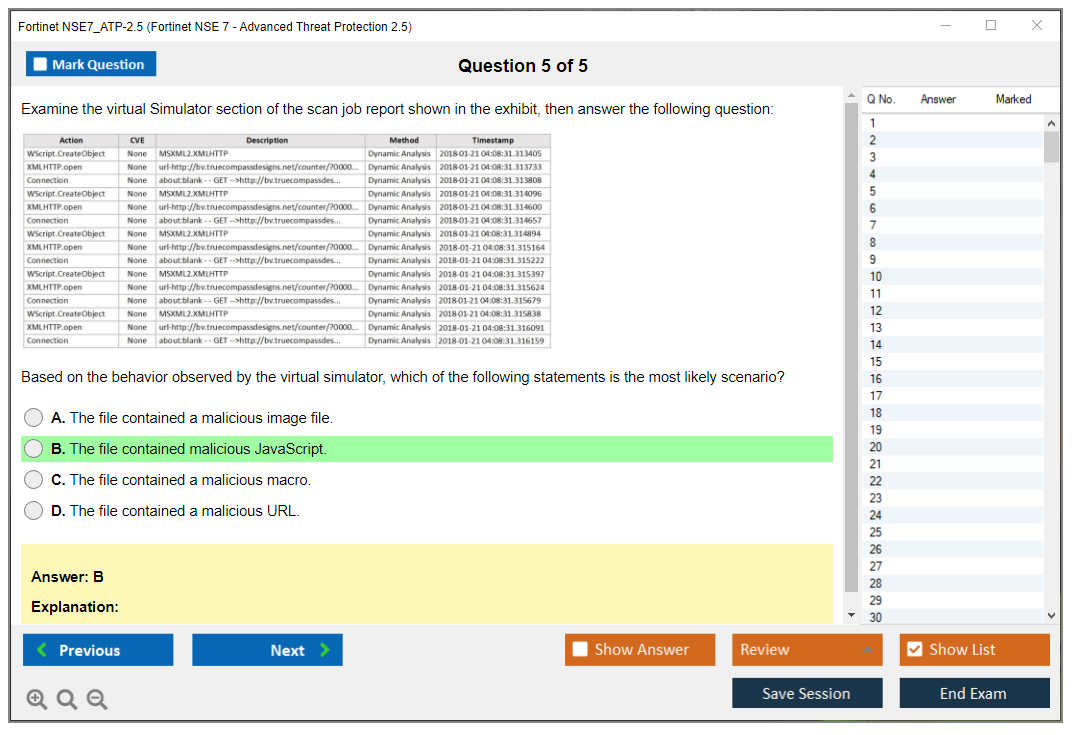Image resolution: width=1075 pixels, height=735 pixels.
Task: Maximize the exam window
Action: (990, 26)
